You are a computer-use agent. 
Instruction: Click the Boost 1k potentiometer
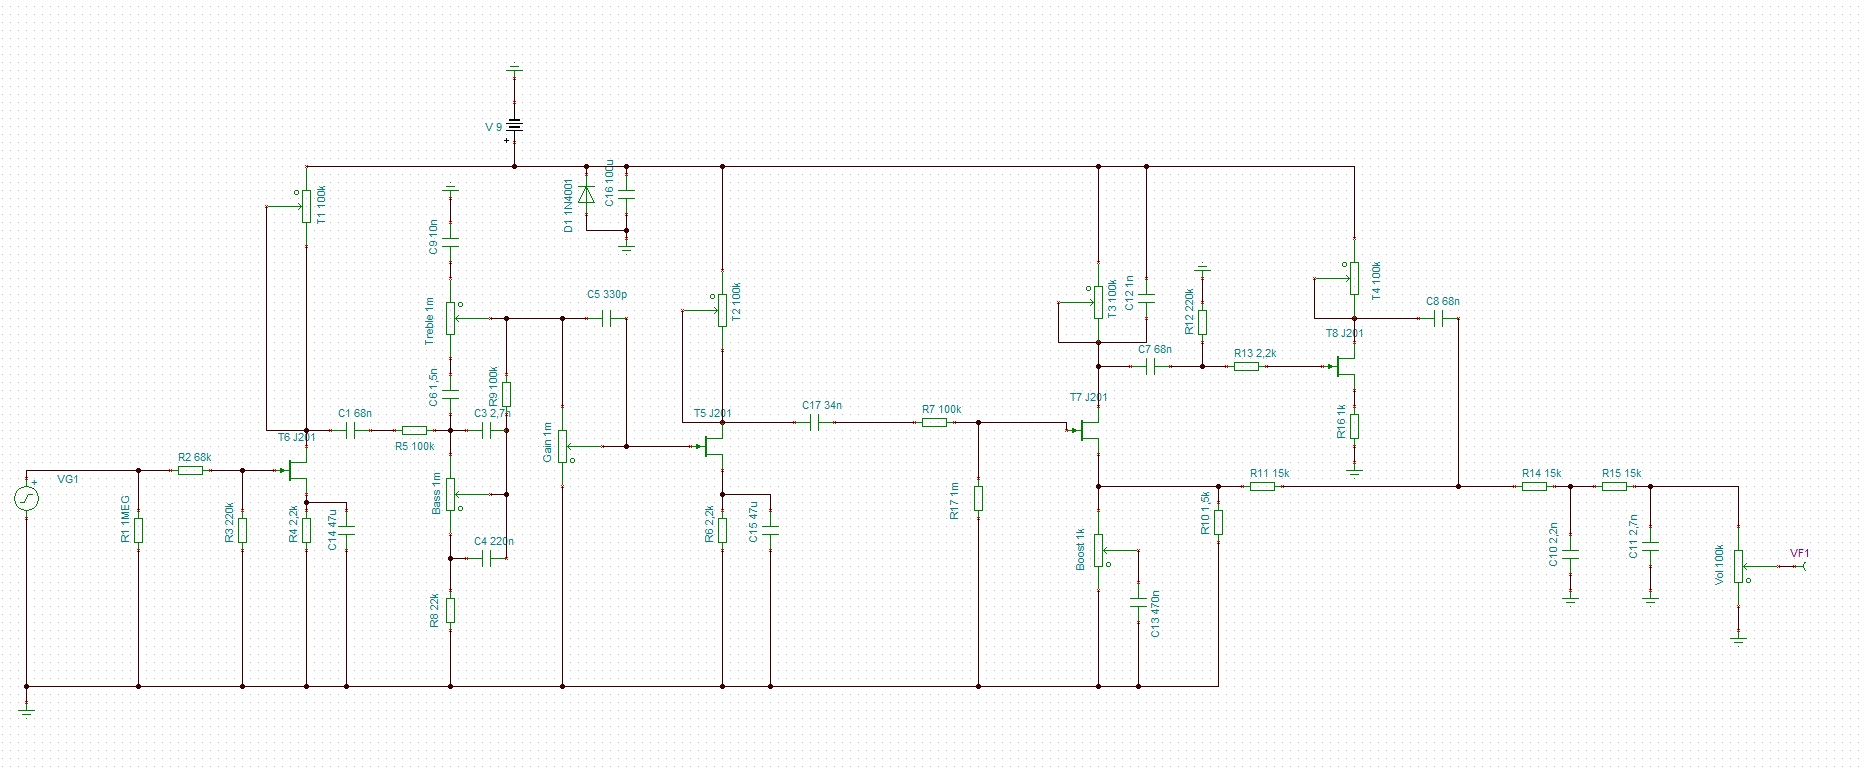(1099, 550)
